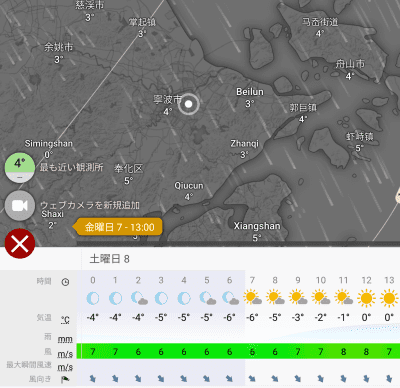Viewport: 400px width, 388px height.
Task: Click ウェブカメラを新規追加 text
Action: coord(90,205)
